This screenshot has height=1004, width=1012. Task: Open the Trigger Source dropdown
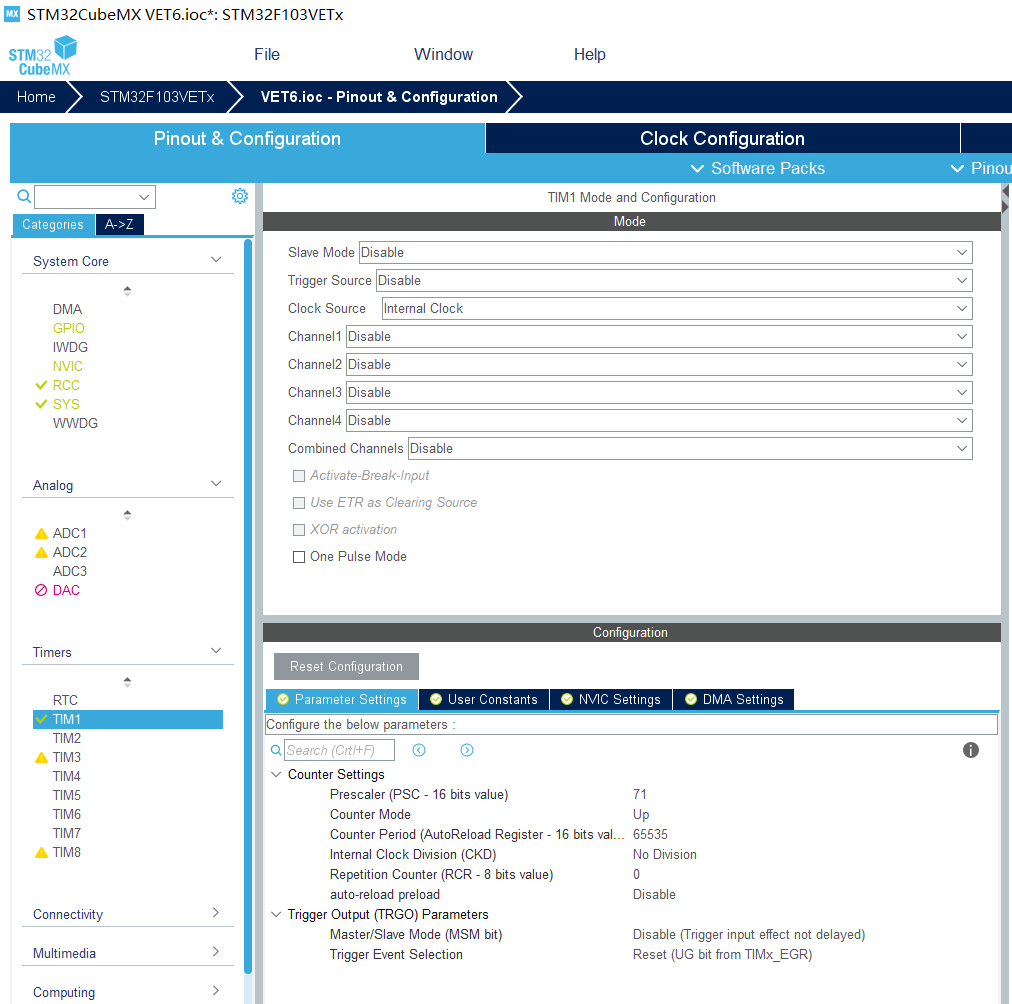click(674, 281)
